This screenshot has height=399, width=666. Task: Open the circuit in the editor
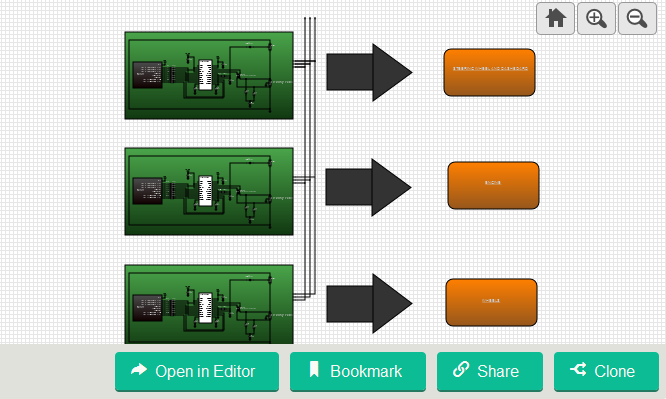(197, 371)
